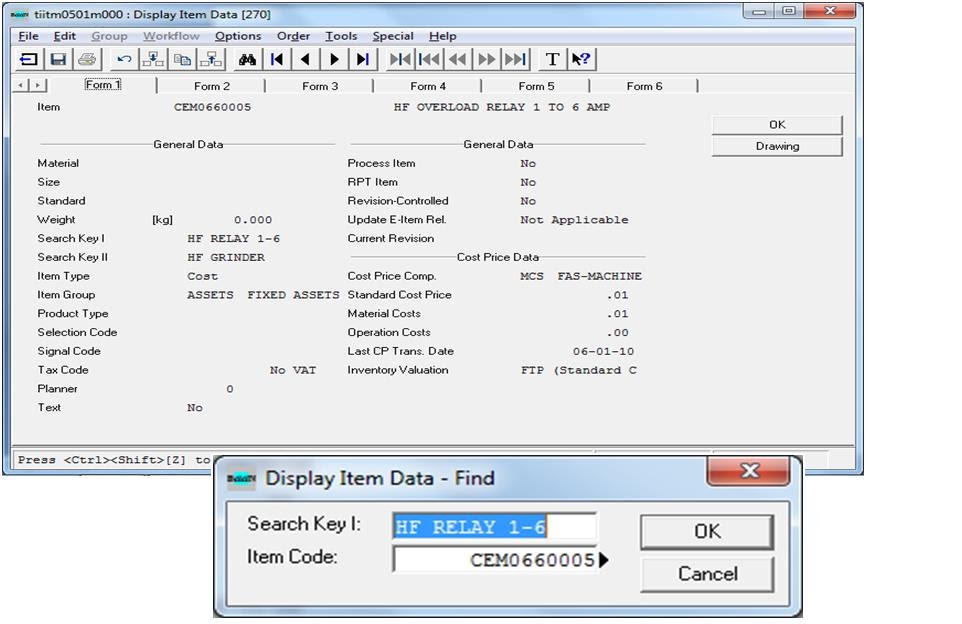Jump to the last record using toolbar icon
Viewport: 962px width, 624px height.
point(362,59)
